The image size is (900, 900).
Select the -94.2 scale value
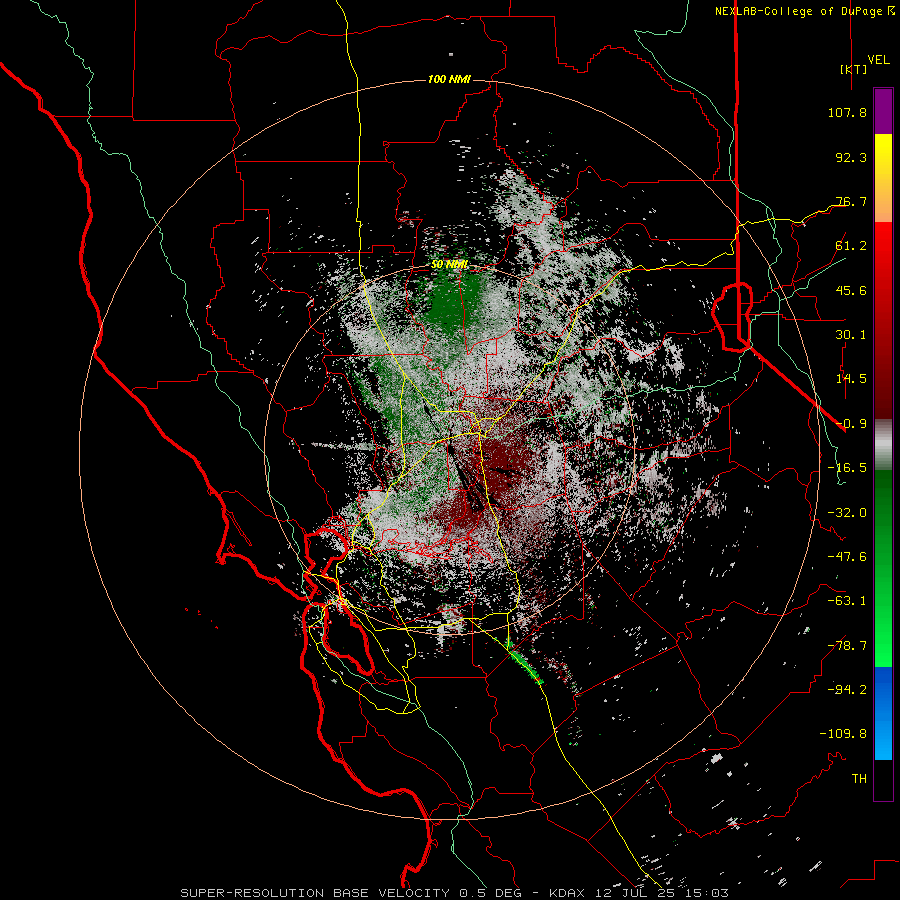[x=847, y=690]
